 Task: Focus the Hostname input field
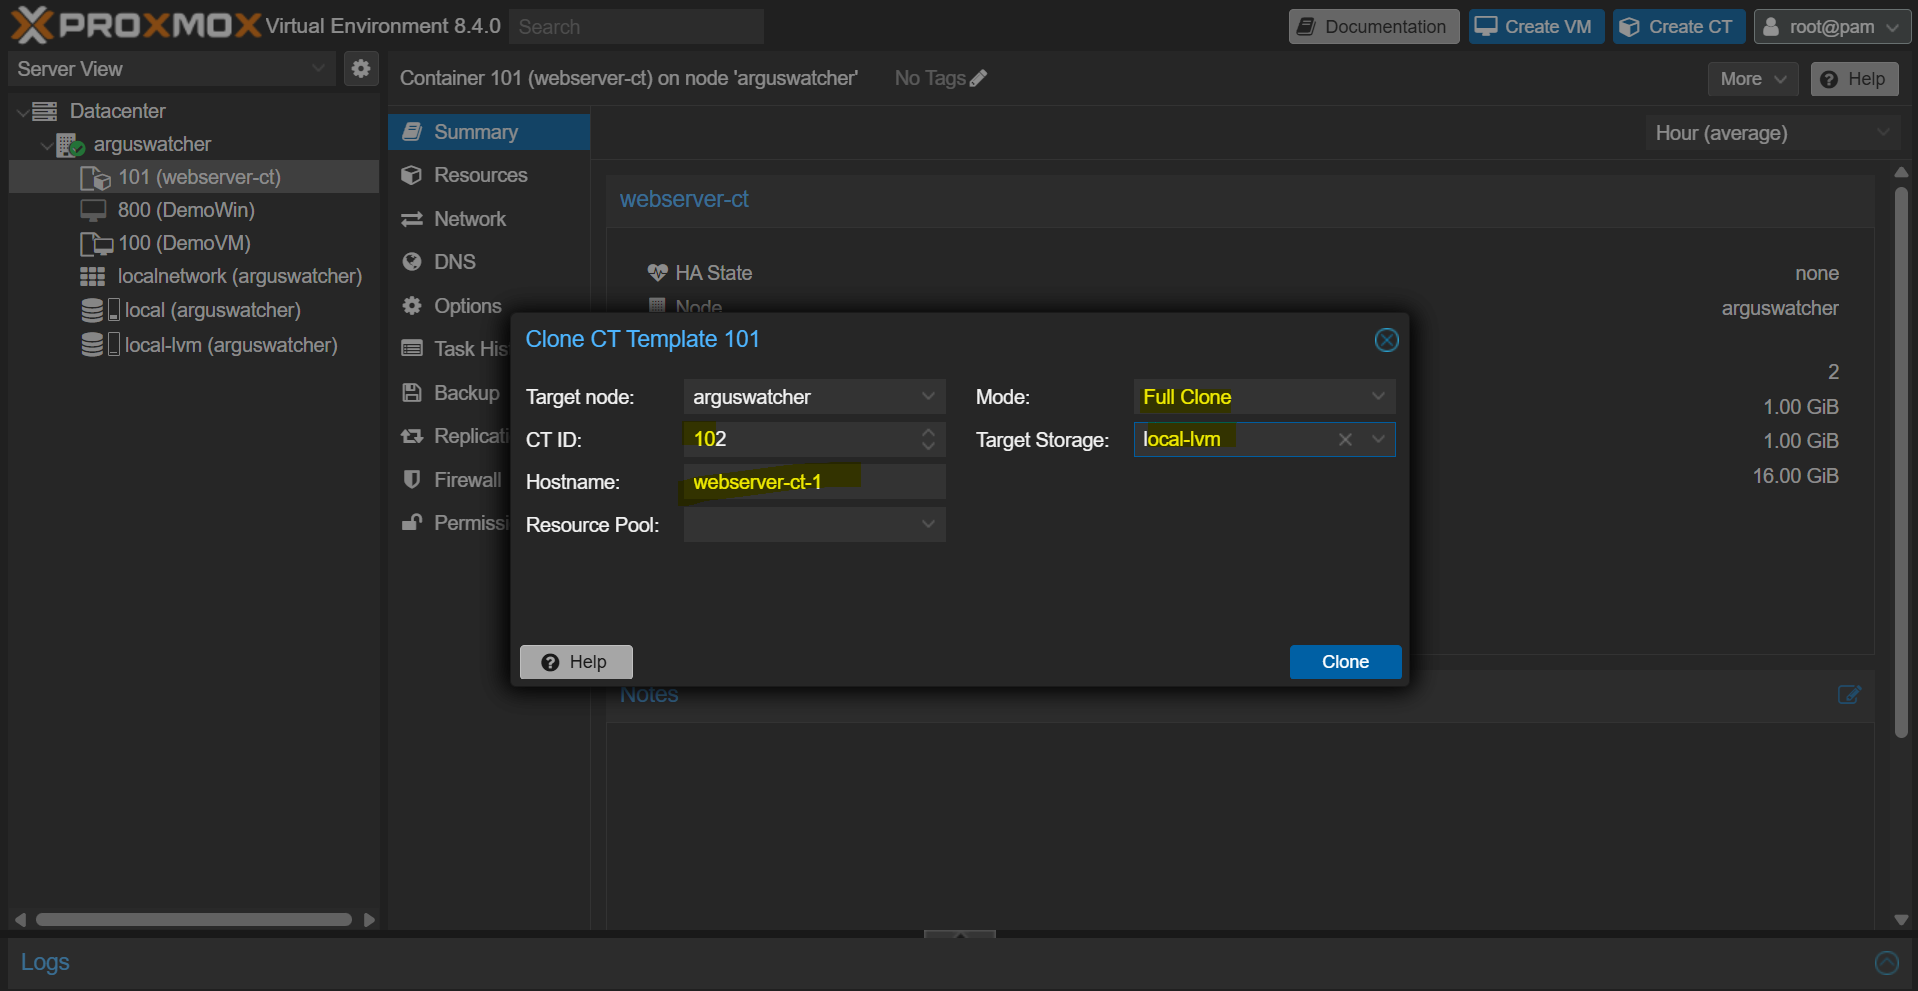(x=814, y=482)
